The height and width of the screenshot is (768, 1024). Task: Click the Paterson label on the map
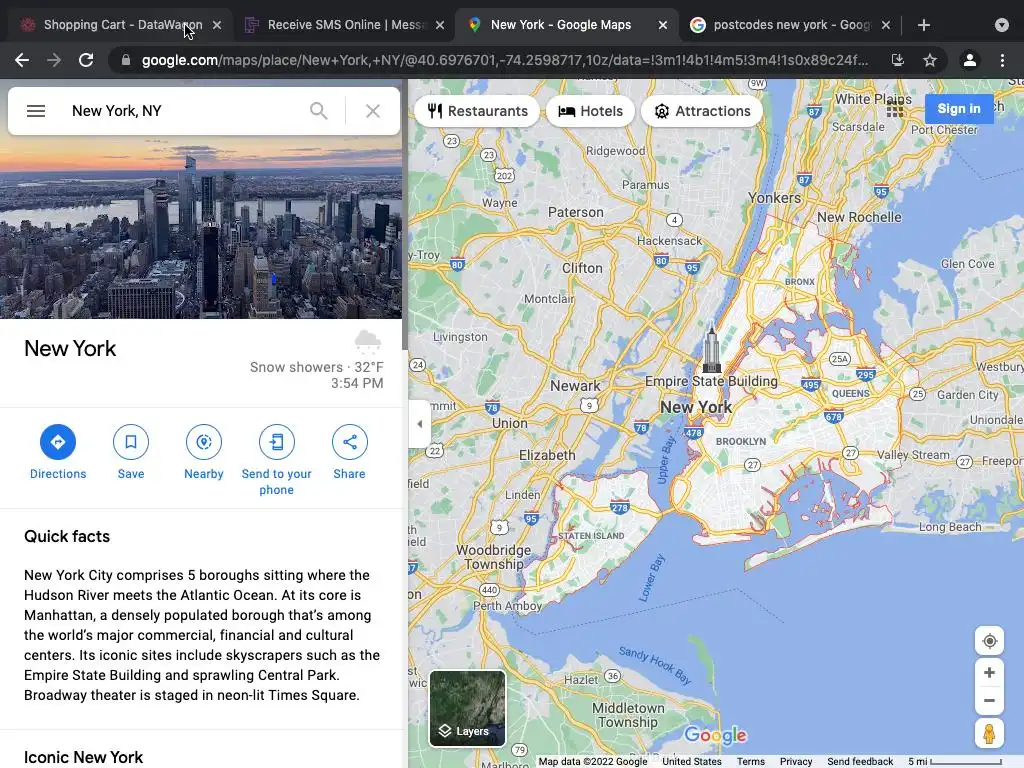575,212
